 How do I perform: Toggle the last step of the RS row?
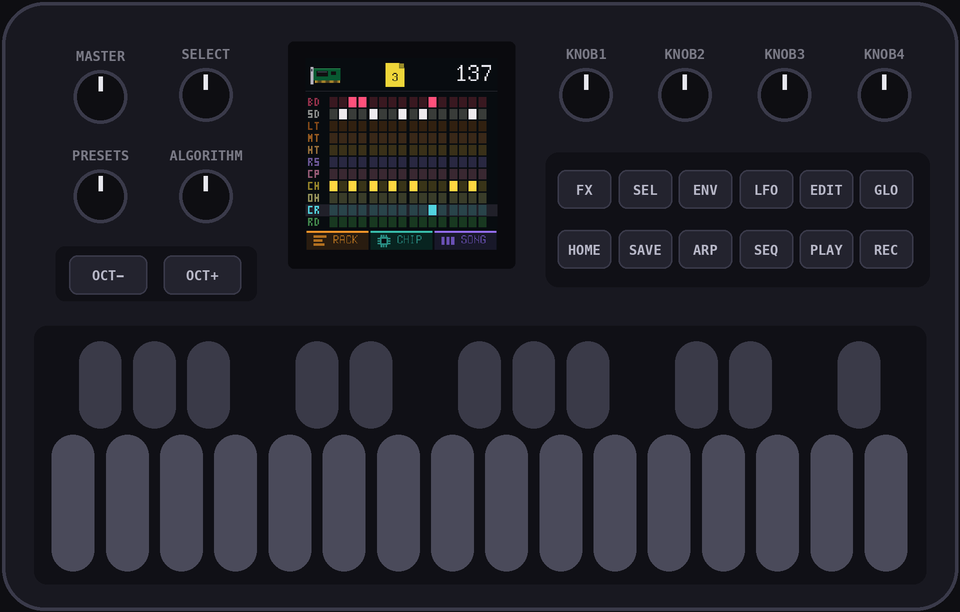482,162
